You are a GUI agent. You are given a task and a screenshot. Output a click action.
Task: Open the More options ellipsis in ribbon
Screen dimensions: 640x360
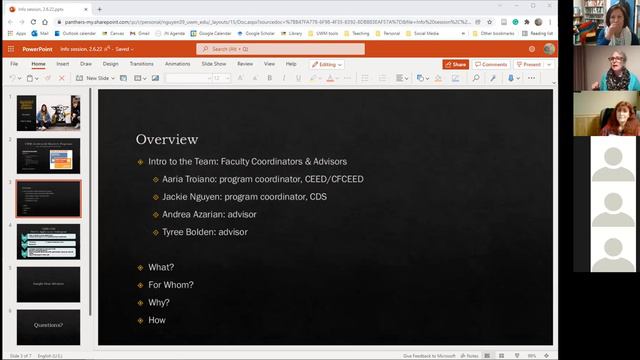coord(531,78)
